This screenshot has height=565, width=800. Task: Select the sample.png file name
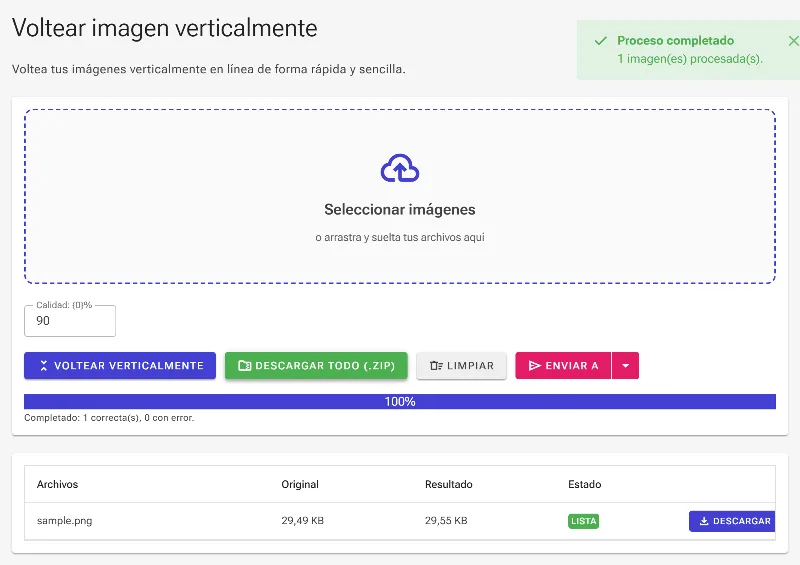64,521
